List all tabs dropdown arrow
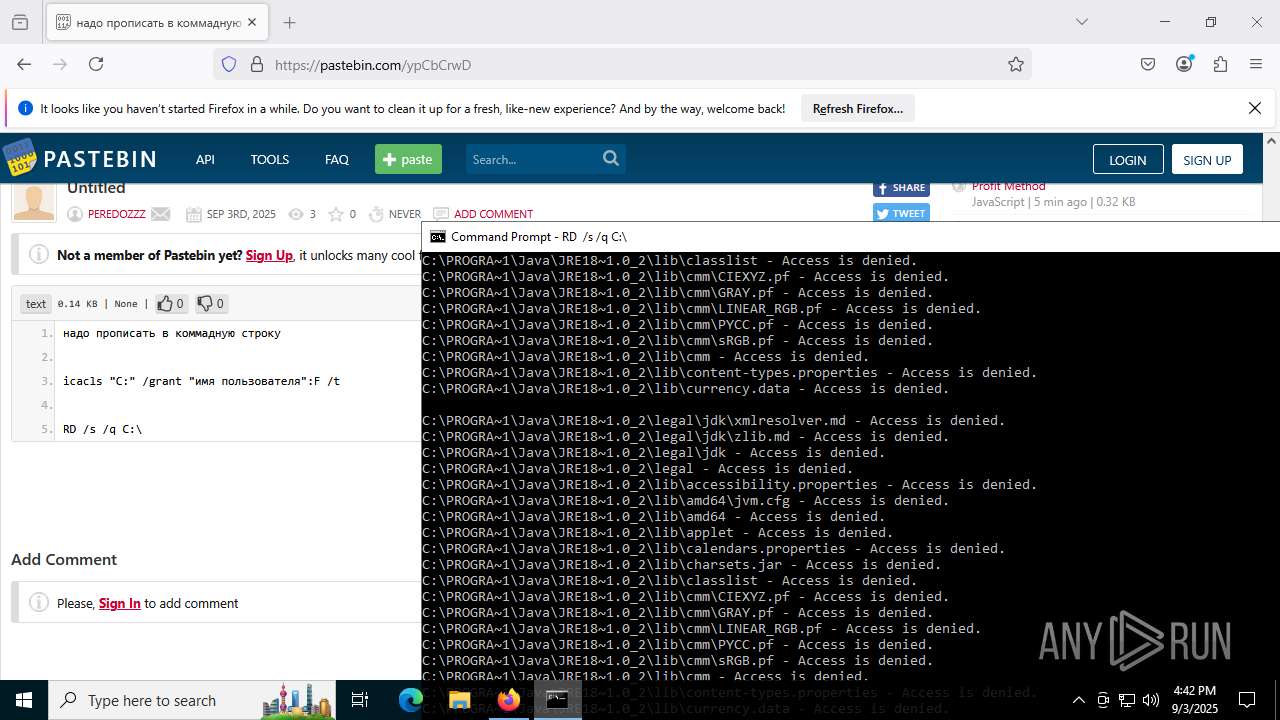The image size is (1280, 720). click(1081, 22)
